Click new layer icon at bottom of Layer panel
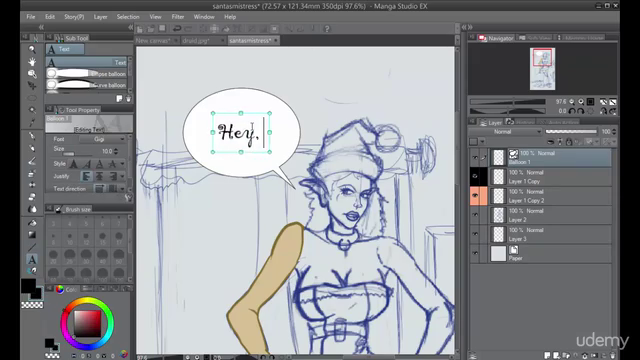Viewport: 640px width, 360px height. pyautogui.click(x=547, y=356)
